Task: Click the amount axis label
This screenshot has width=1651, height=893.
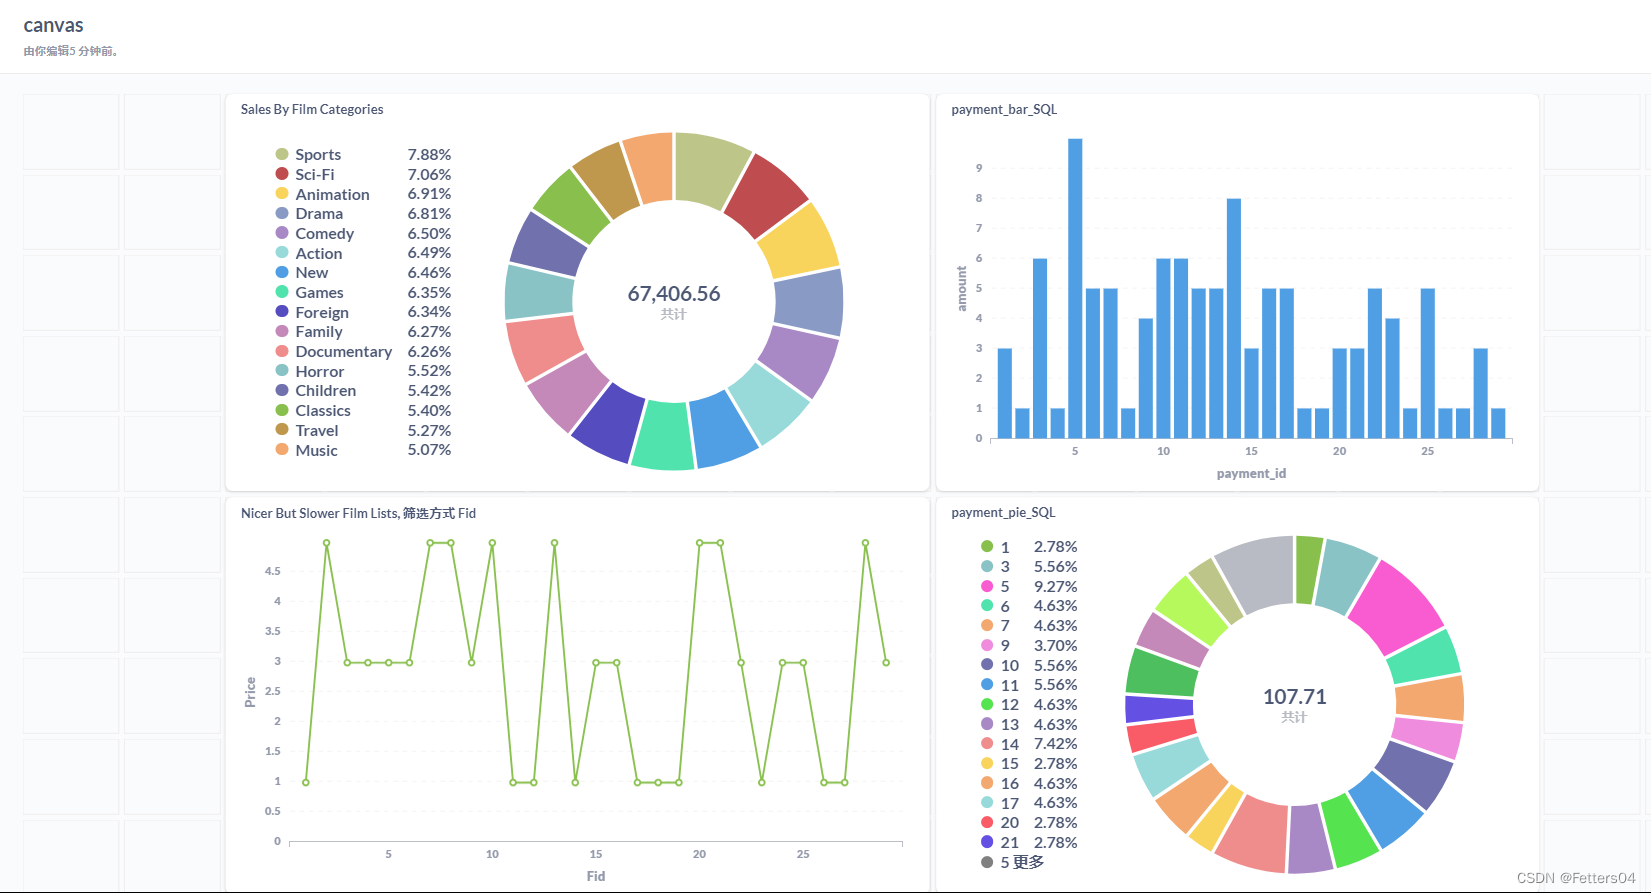Action: [x=962, y=288]
